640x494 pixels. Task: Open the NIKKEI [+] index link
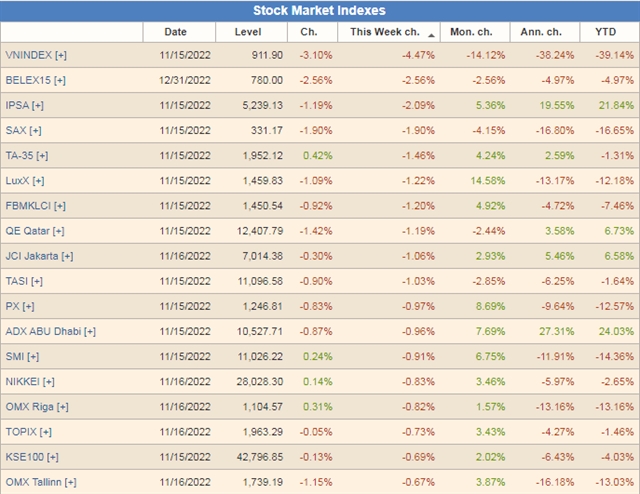coord(30,380)
